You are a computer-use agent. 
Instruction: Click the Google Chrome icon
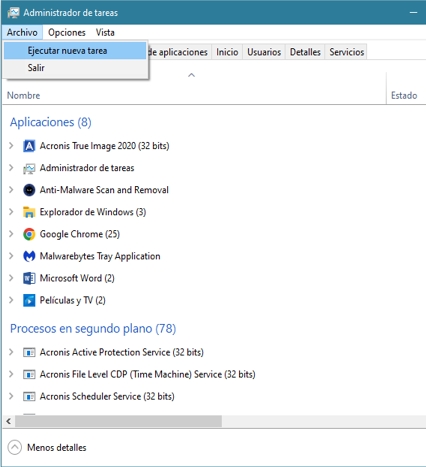coord(29,234)
